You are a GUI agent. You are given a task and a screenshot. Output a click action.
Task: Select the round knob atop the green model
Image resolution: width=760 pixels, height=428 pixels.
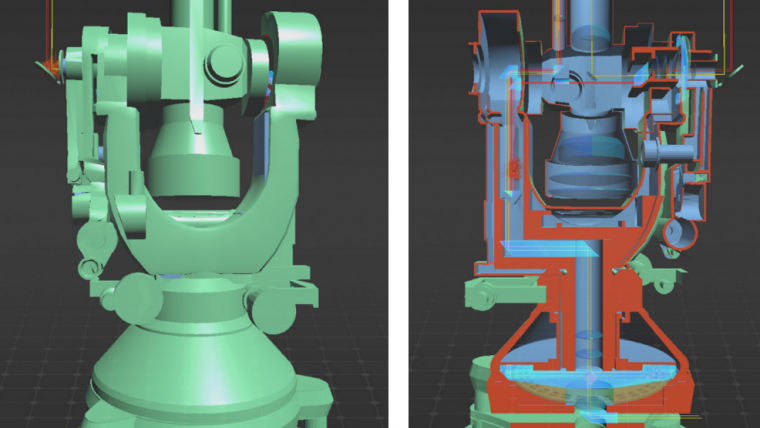(x=222, y=66)
